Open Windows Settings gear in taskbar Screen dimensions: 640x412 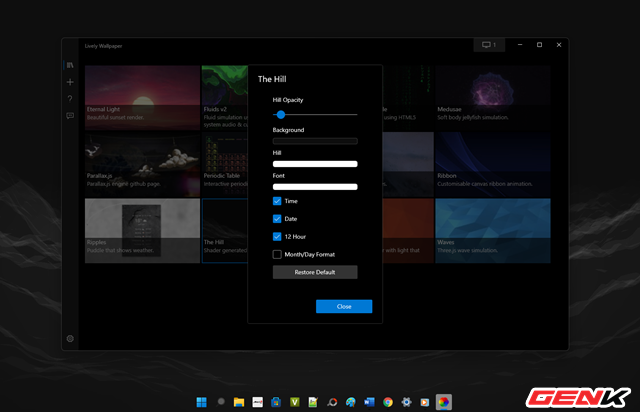click(407, 402)
